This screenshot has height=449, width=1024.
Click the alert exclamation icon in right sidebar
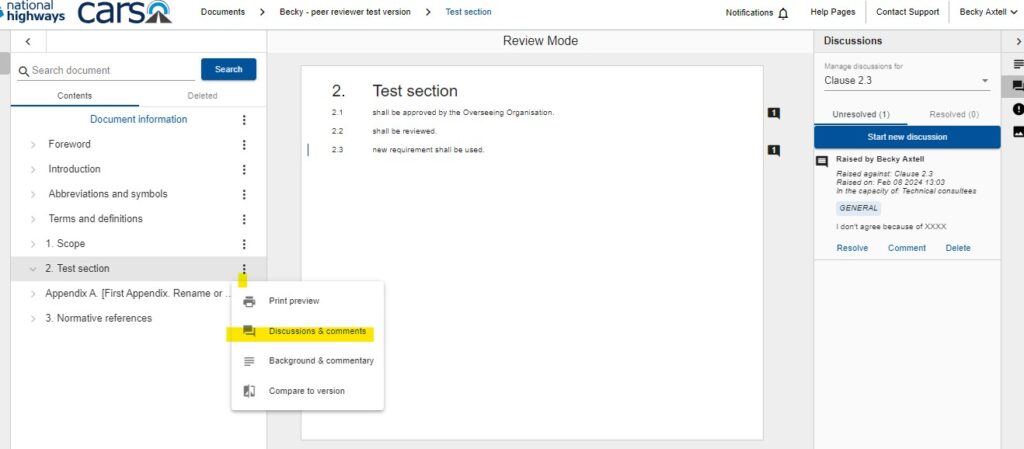coord(1018,109)
